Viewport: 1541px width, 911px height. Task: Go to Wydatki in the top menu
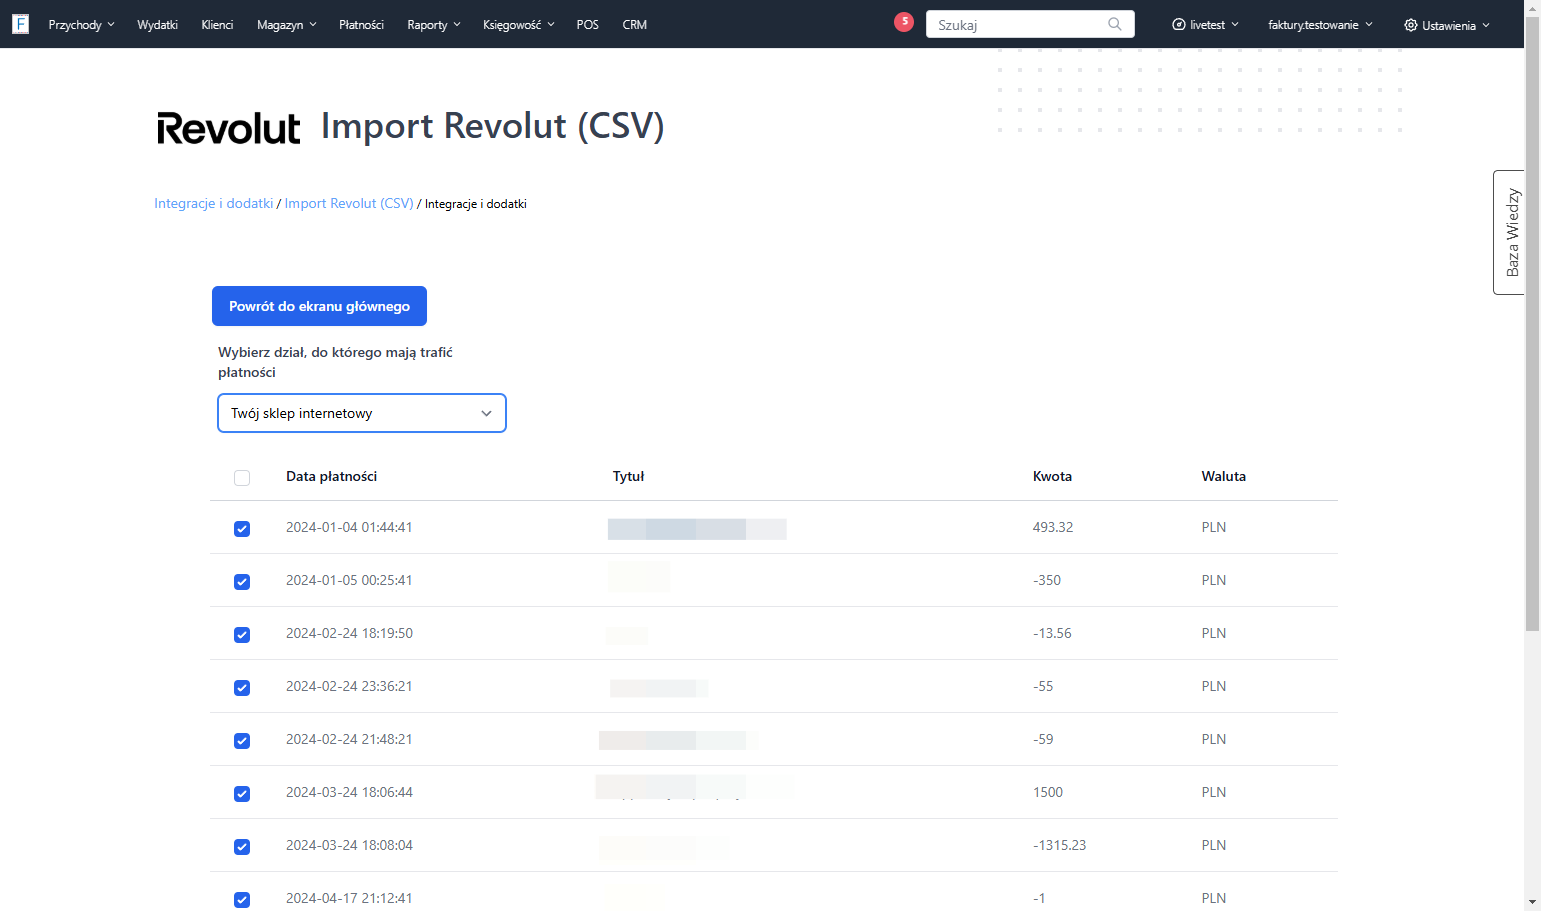point(157,25)
